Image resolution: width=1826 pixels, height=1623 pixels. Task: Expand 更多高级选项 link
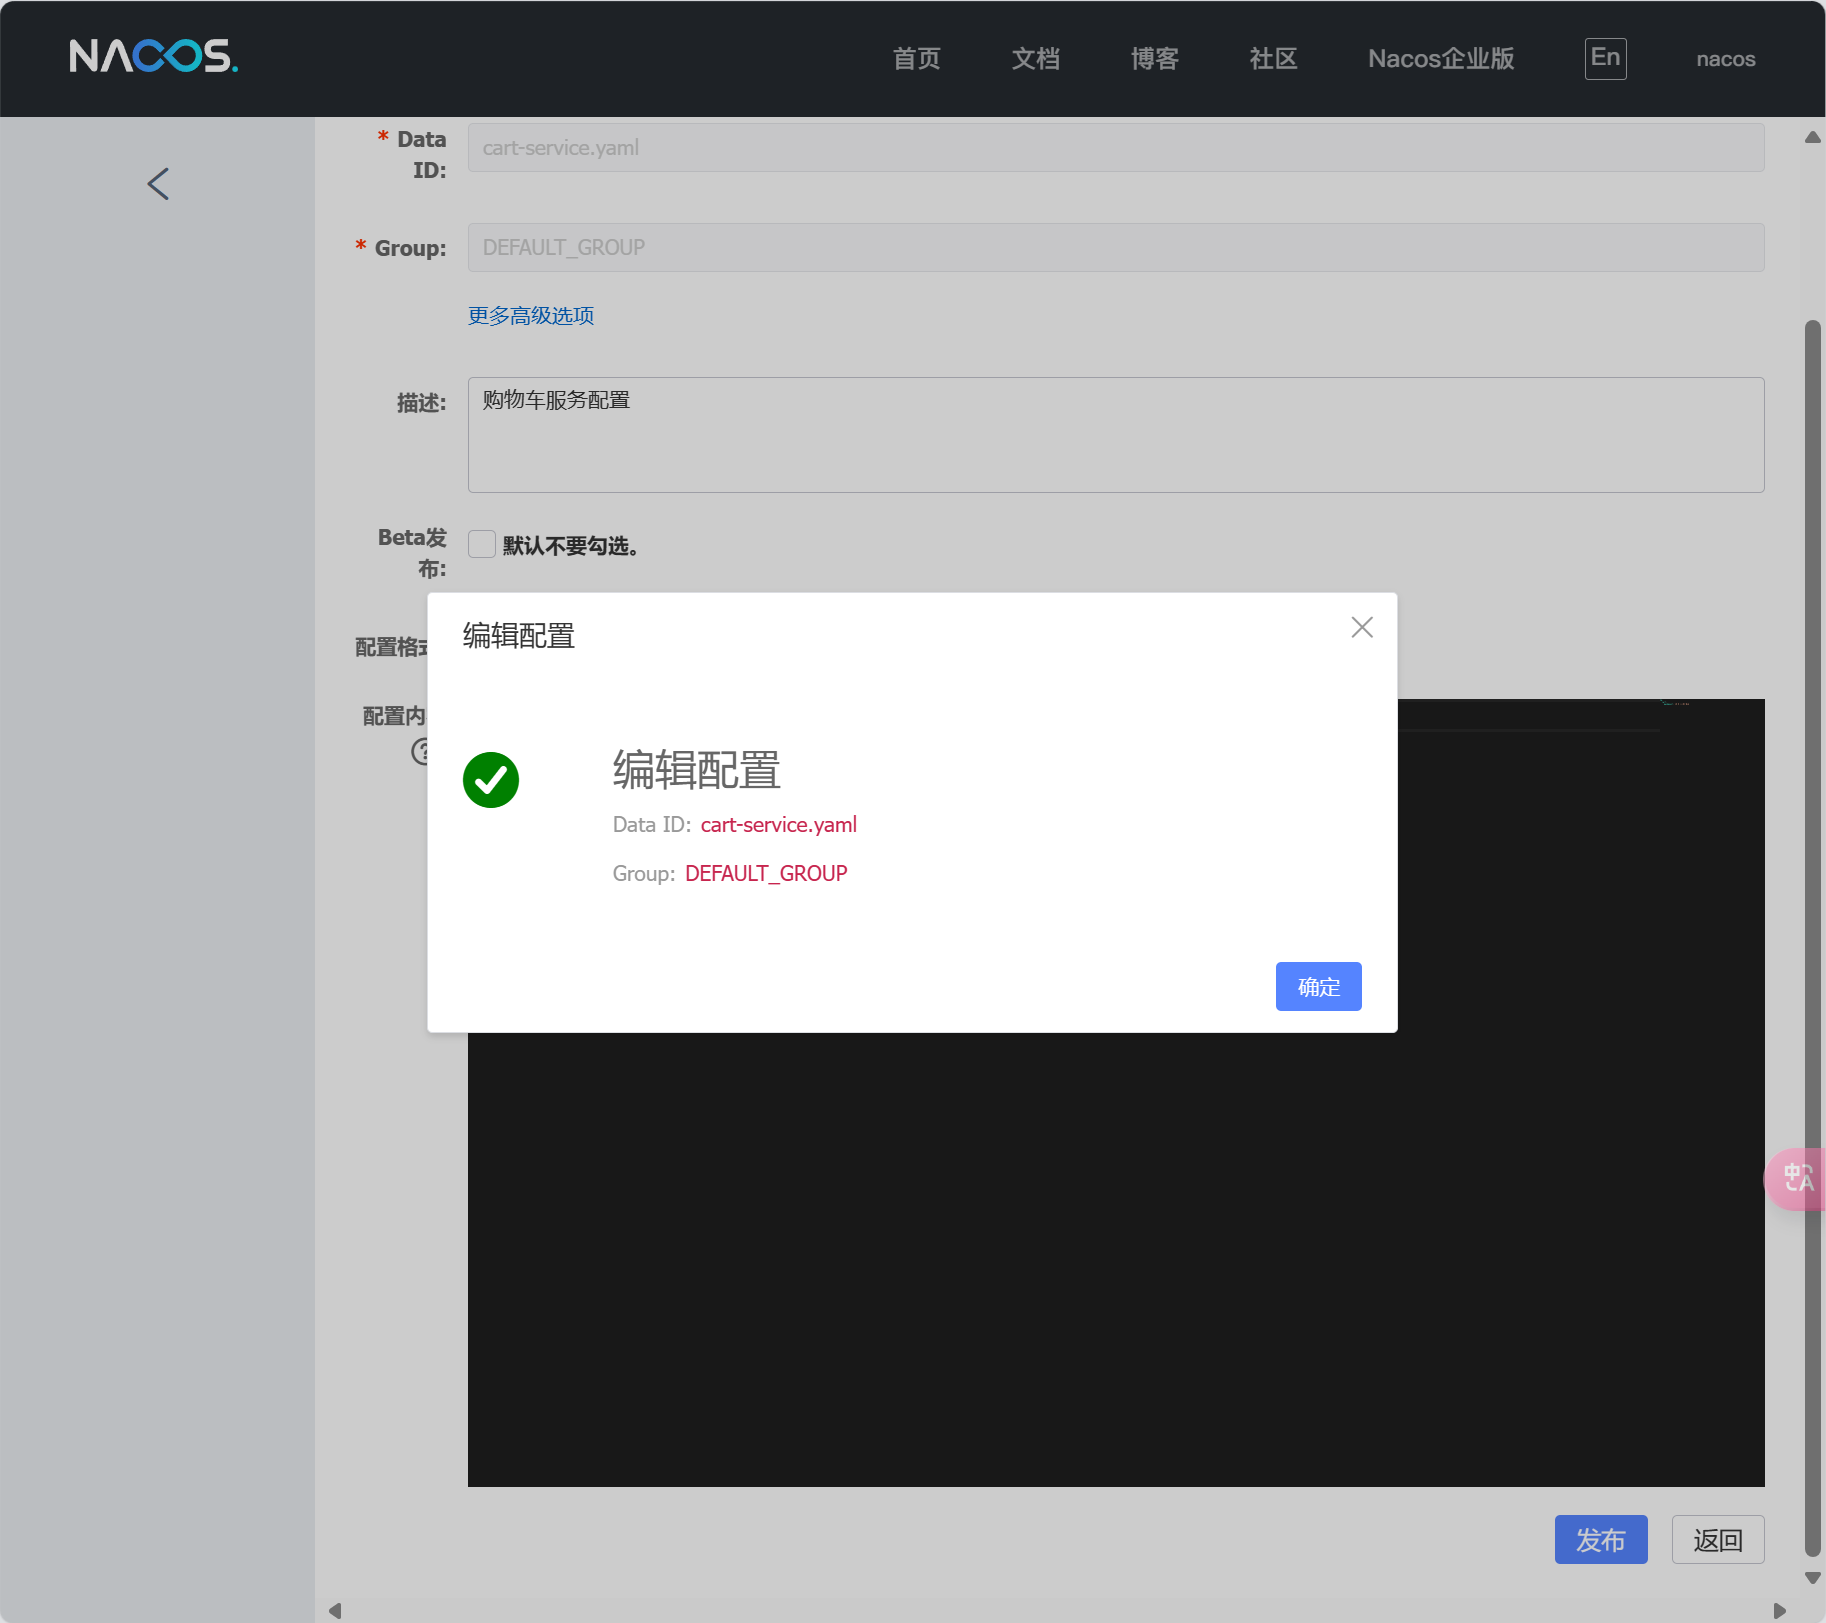coord(531,316)
